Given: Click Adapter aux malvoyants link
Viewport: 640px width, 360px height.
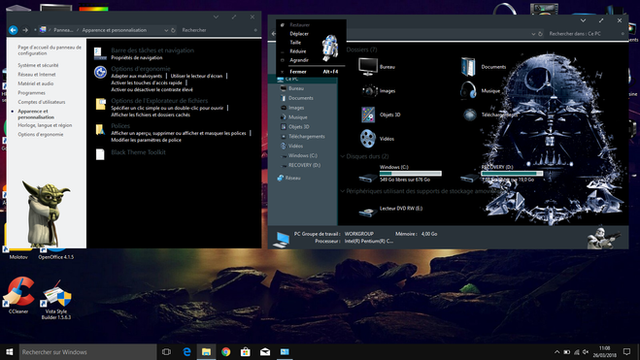Looking at the screenshot, I should [x=136, y=76].
